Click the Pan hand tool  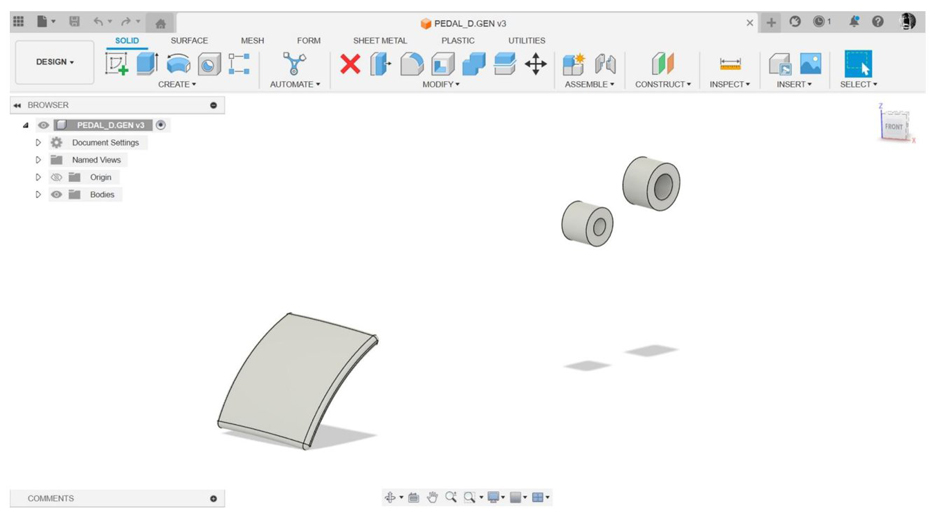click(432, 497)
